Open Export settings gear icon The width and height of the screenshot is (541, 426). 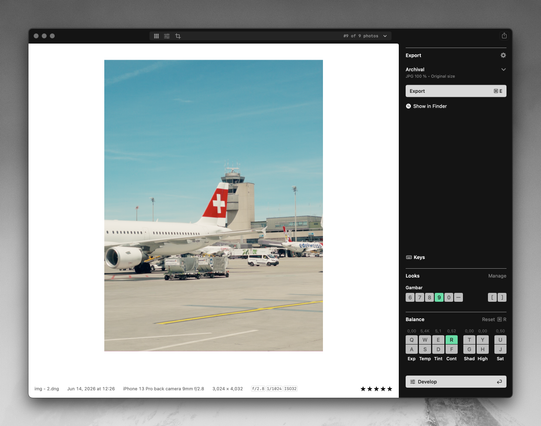503,55
